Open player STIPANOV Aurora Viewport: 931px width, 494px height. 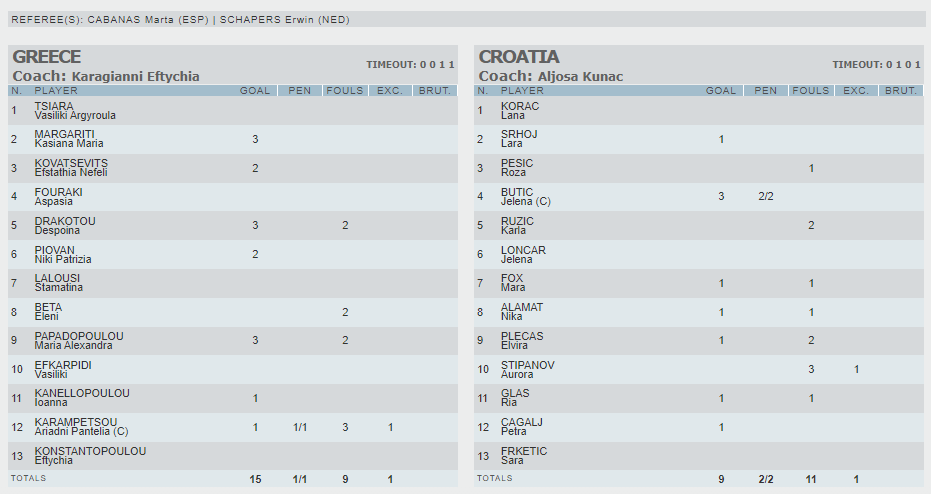point(527,369)
